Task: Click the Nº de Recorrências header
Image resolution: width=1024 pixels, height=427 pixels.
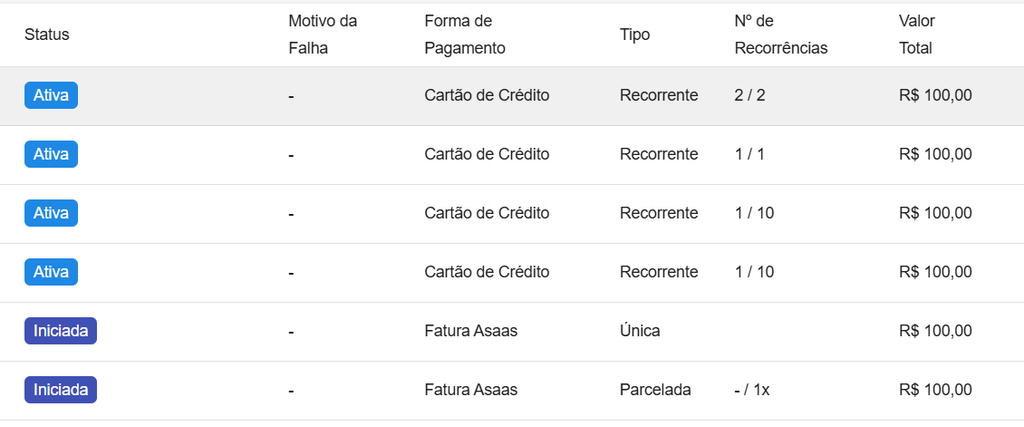Action: click(781, 35)
